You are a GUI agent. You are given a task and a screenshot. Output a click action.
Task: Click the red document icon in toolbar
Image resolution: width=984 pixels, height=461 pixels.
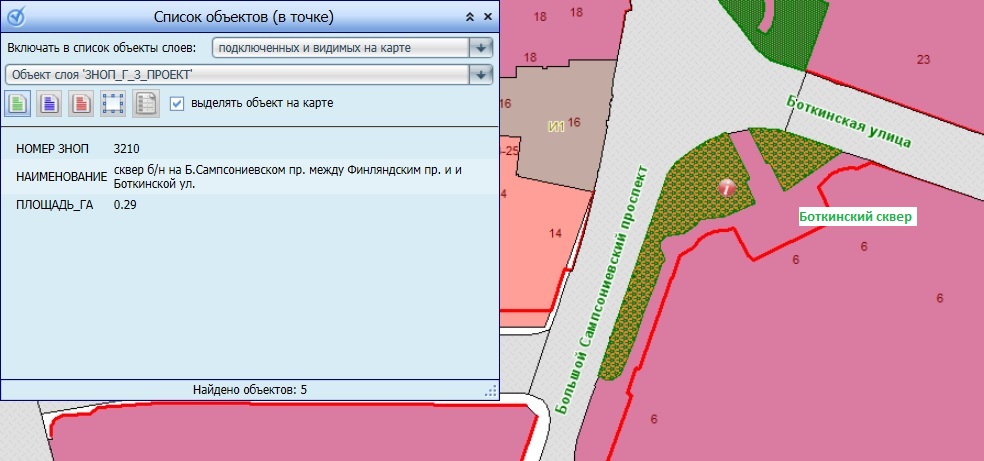point(82,103)
